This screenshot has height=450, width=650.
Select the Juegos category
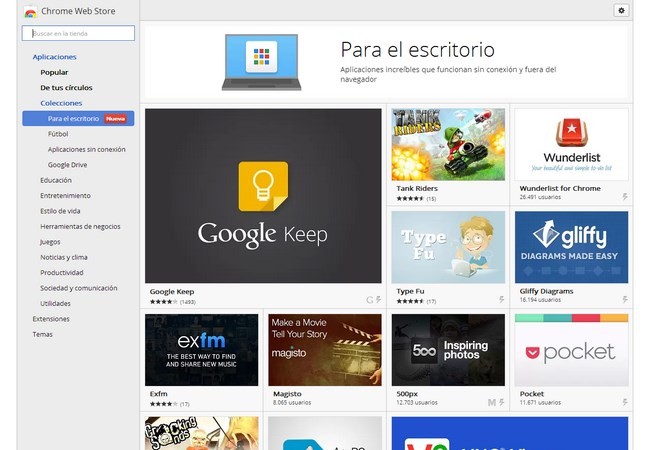[50, 242]
